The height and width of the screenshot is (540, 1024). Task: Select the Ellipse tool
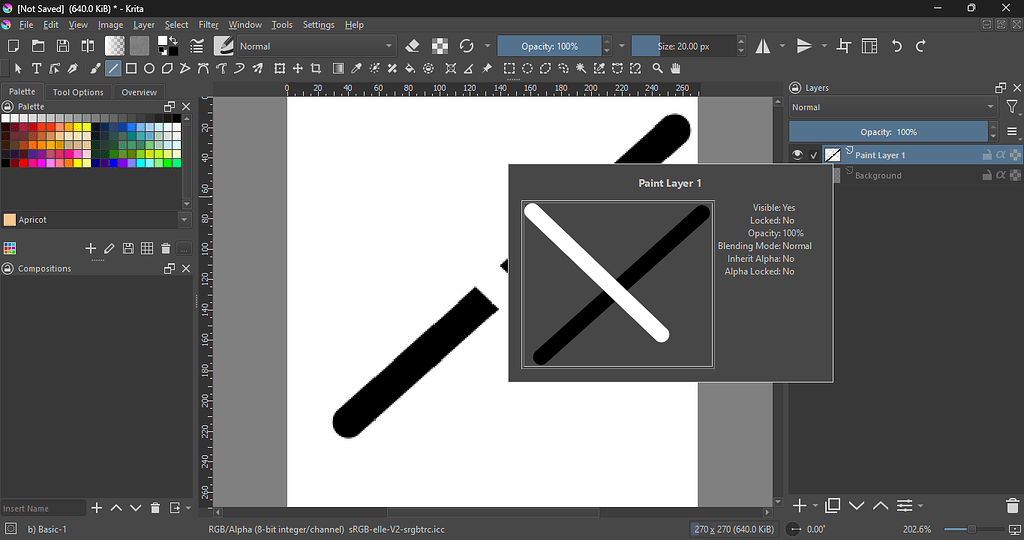pyautogui.click(x=149, y=68)
